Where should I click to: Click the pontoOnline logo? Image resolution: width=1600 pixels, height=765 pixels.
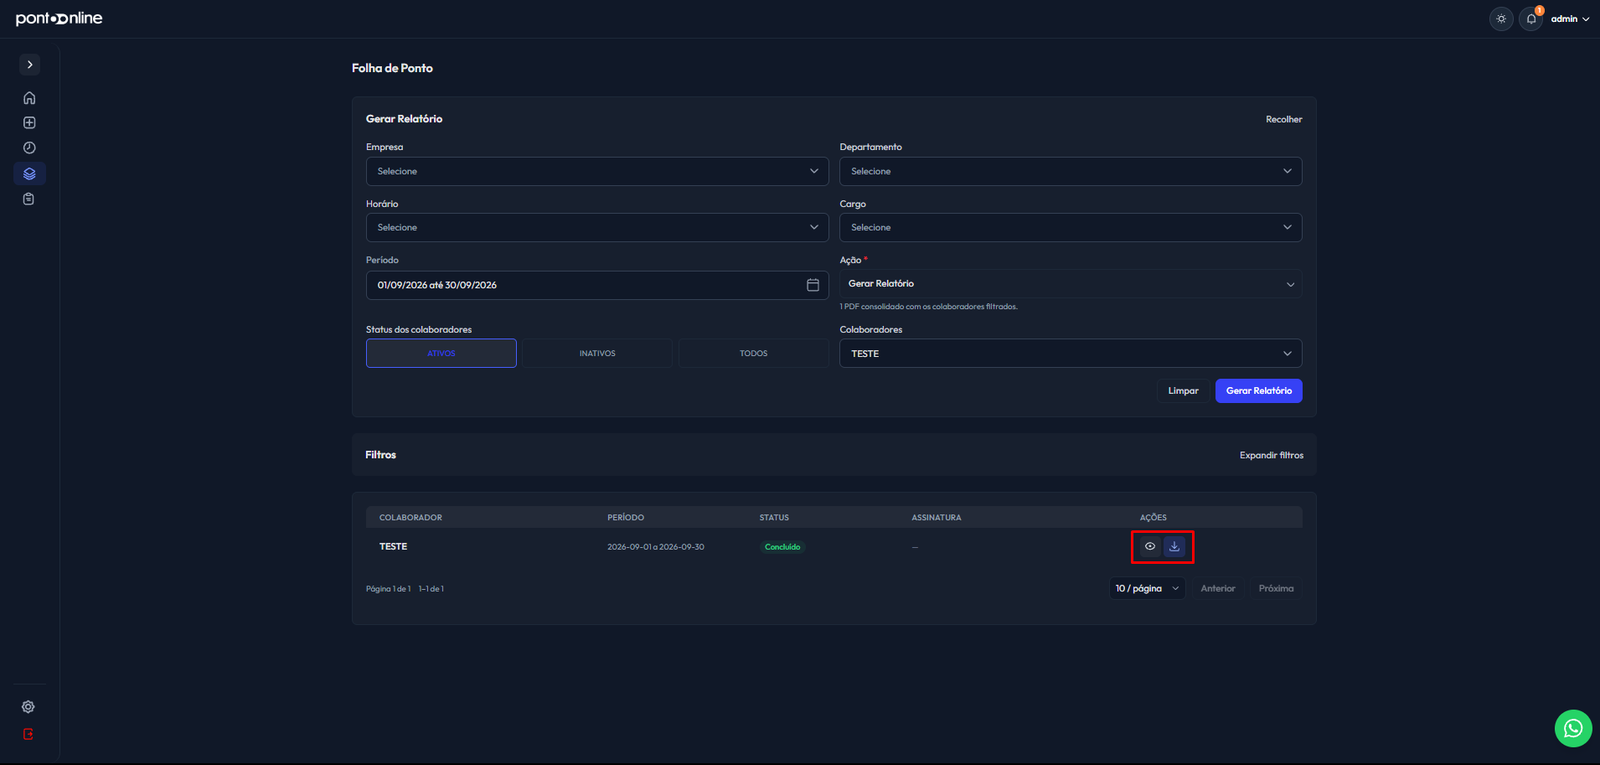(x=59, y=18)
